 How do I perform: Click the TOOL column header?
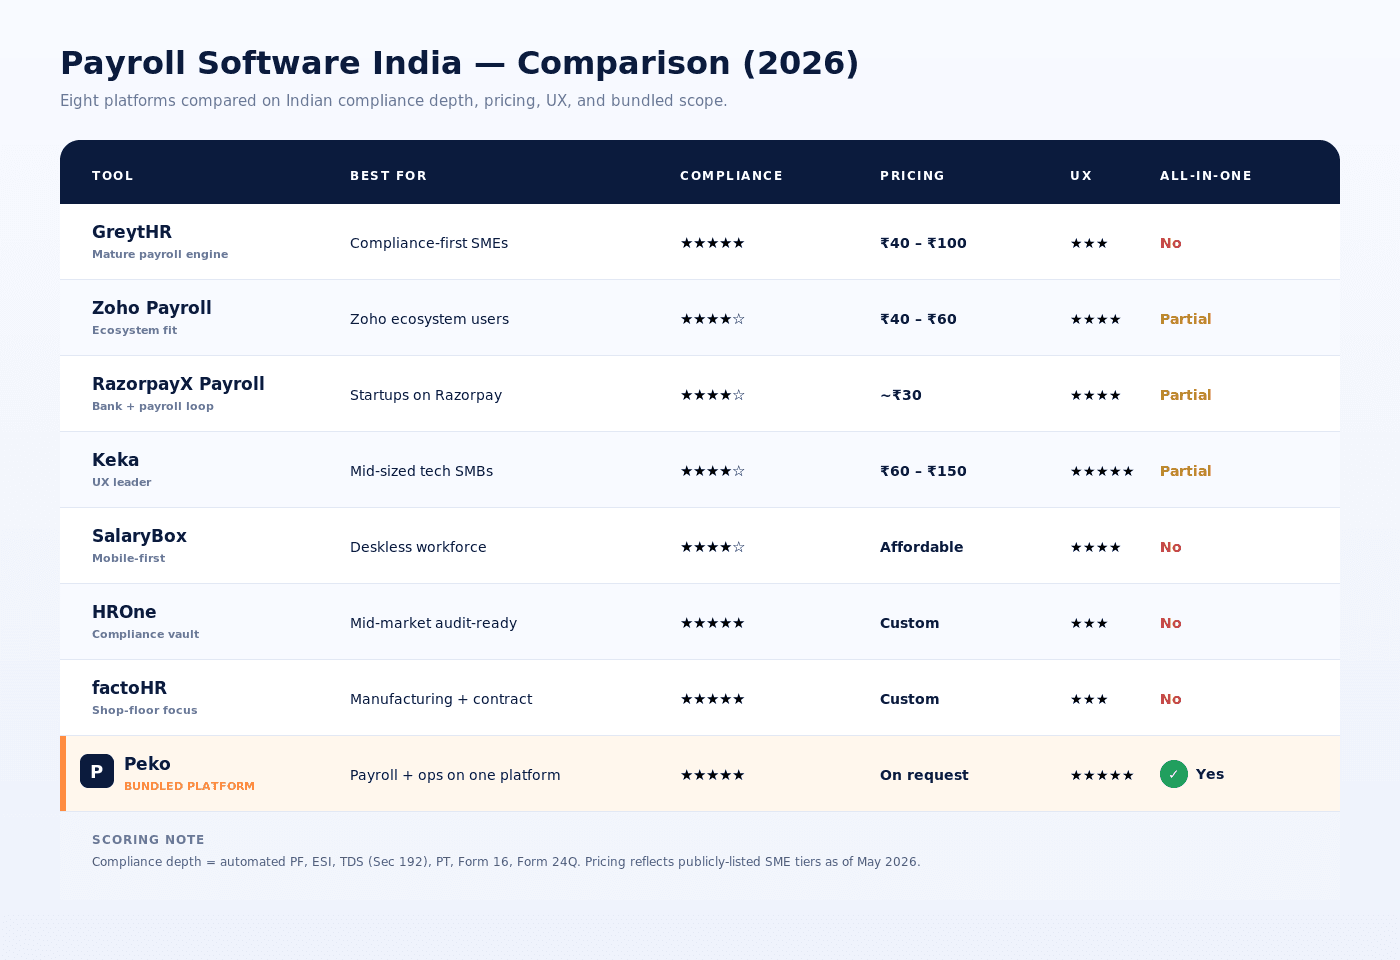pos(113,176)
